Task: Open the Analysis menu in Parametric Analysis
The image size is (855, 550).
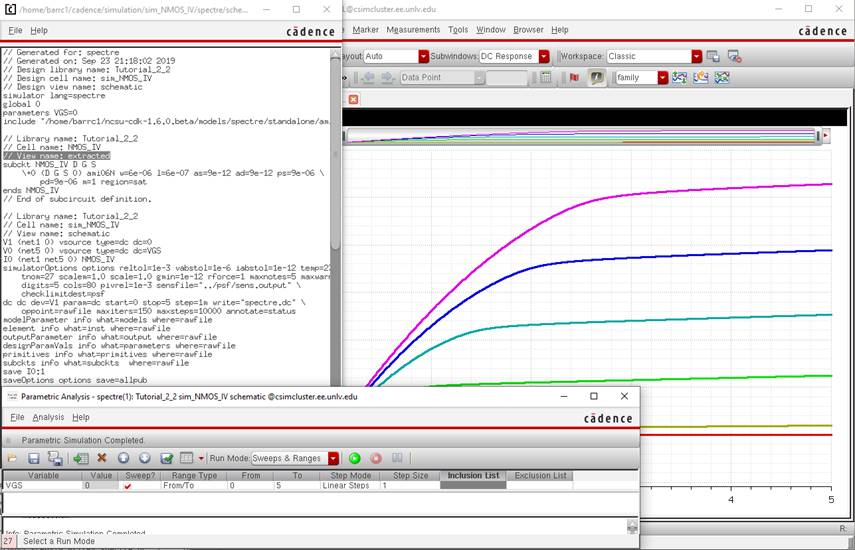Action: pyautogui.click(x=48, y=417)
